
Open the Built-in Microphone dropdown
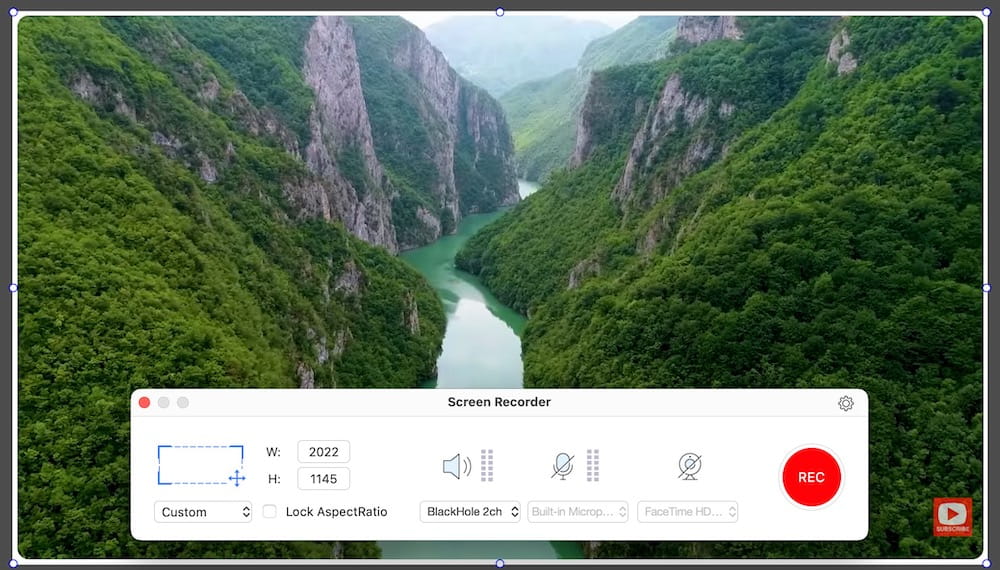pos(578,511)
